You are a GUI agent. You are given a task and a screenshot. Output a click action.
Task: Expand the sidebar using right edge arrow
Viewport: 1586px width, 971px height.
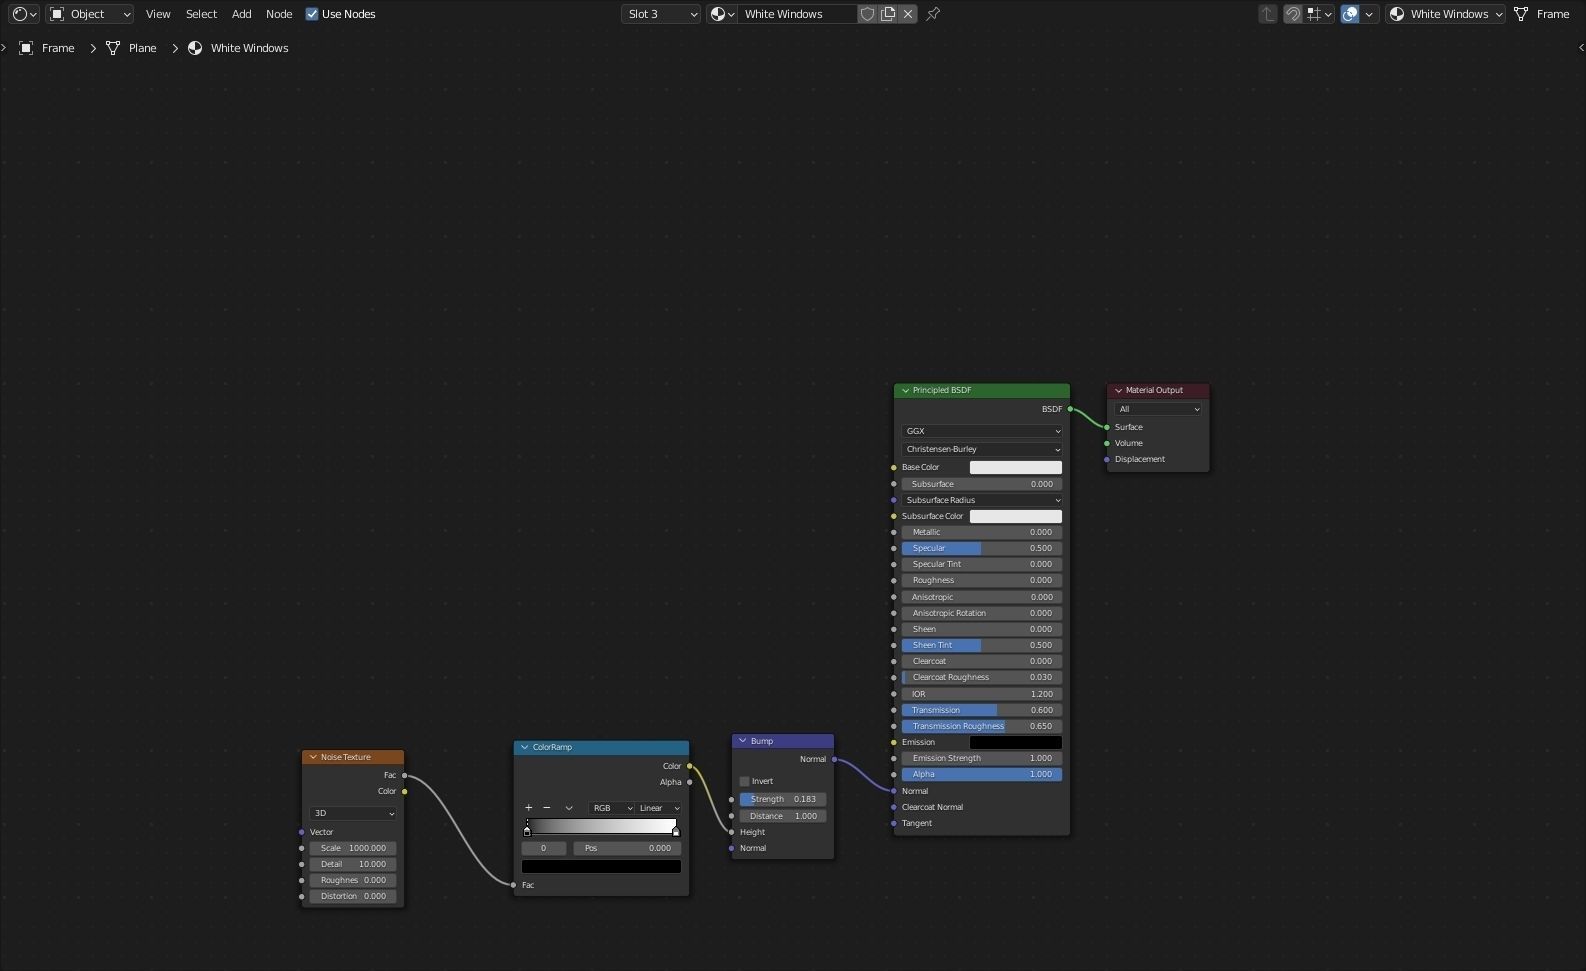(x=1581, y=47)
